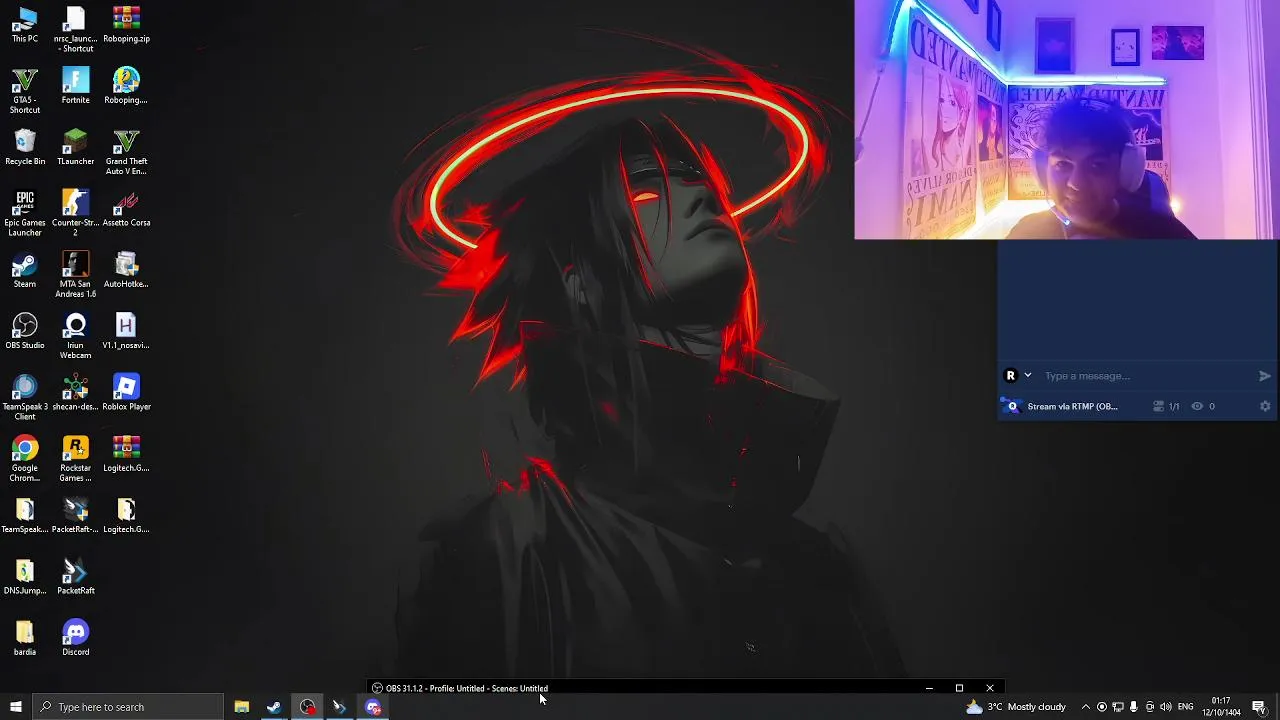1280x720 pixels.
Task: Select the Counter-Strike 2 icon
Action: coord(75,214)
